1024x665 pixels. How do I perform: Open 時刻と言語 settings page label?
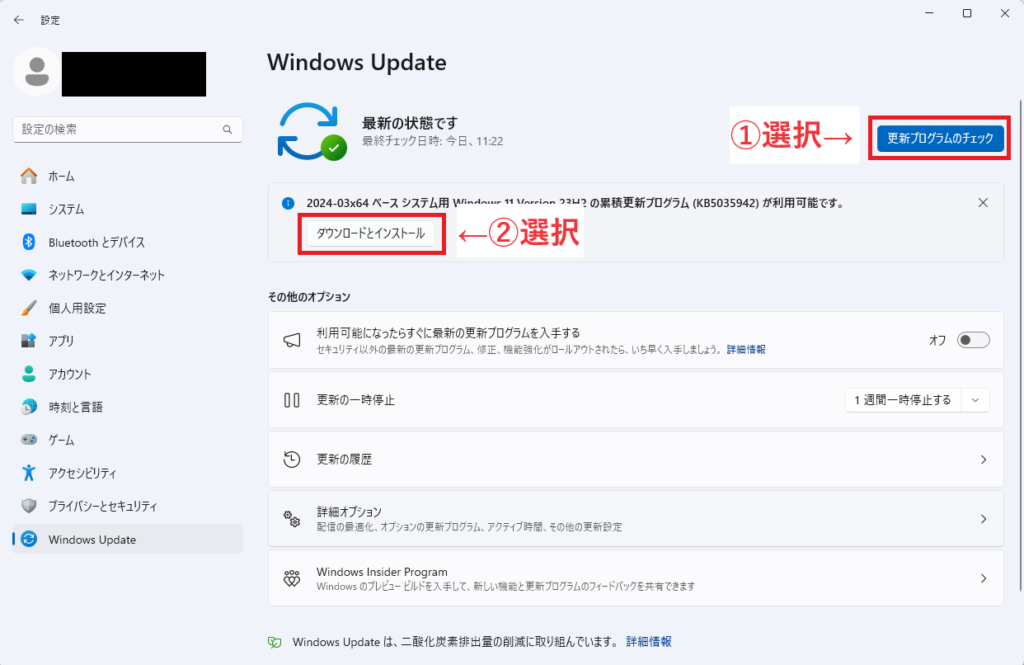click(x=76, y=406)
